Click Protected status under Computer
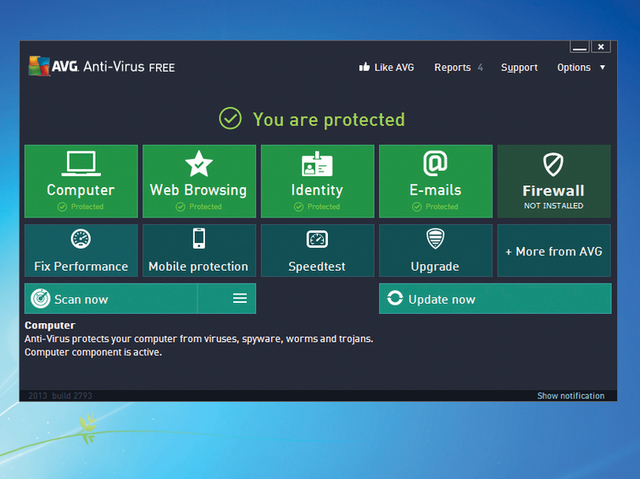640x479 pixels. click(x=80, y=207)
